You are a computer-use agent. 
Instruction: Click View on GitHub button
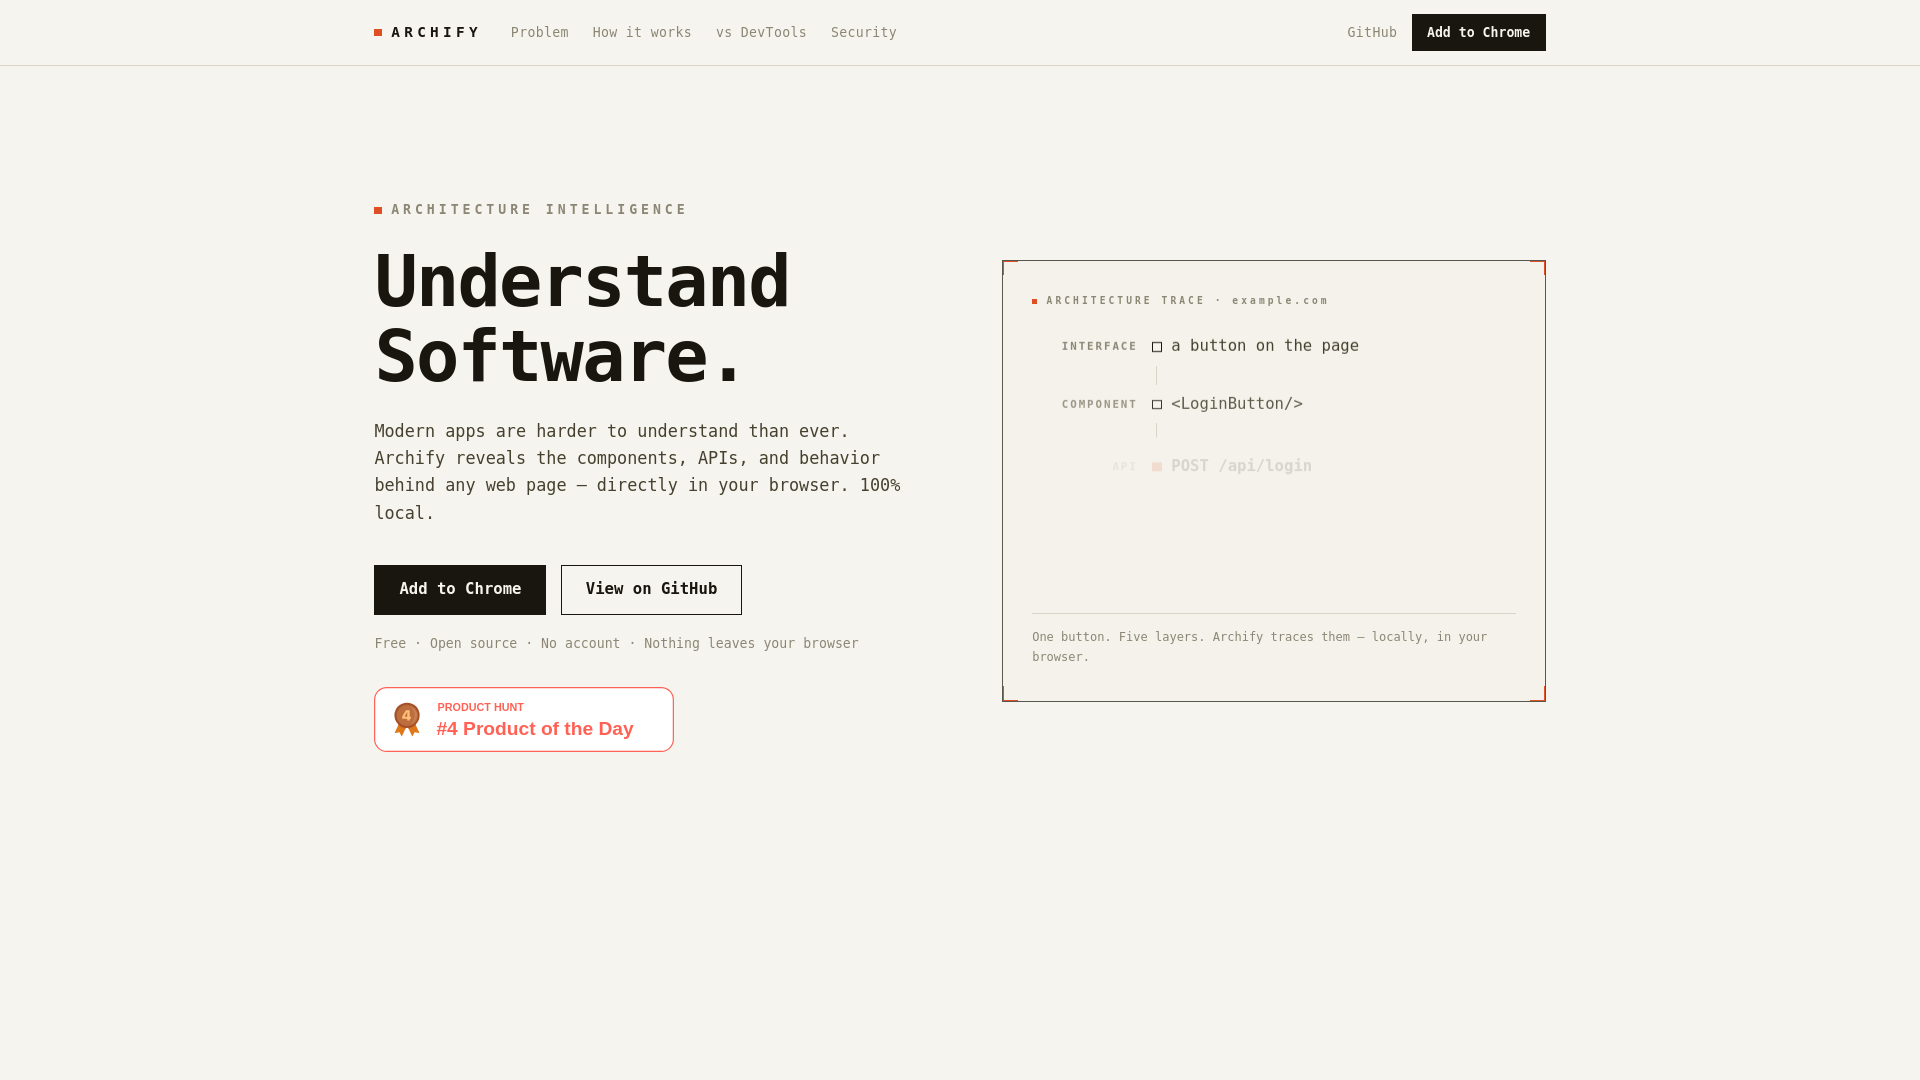tap(651, 589)
